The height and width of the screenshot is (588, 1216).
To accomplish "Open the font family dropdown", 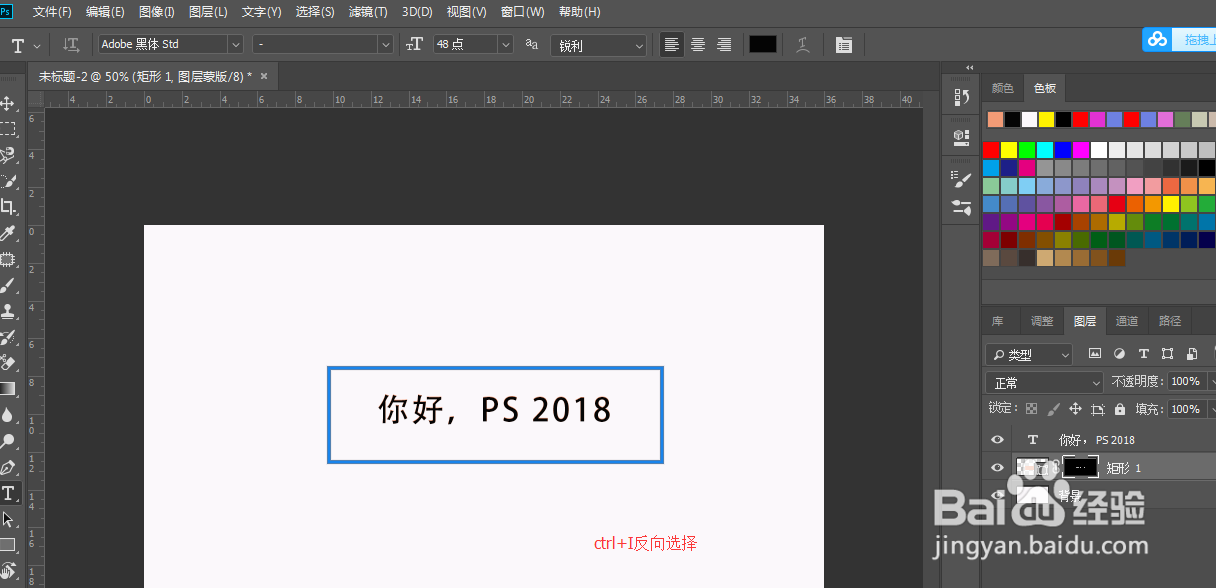I will pyautogui.click(x=236, y=44).
